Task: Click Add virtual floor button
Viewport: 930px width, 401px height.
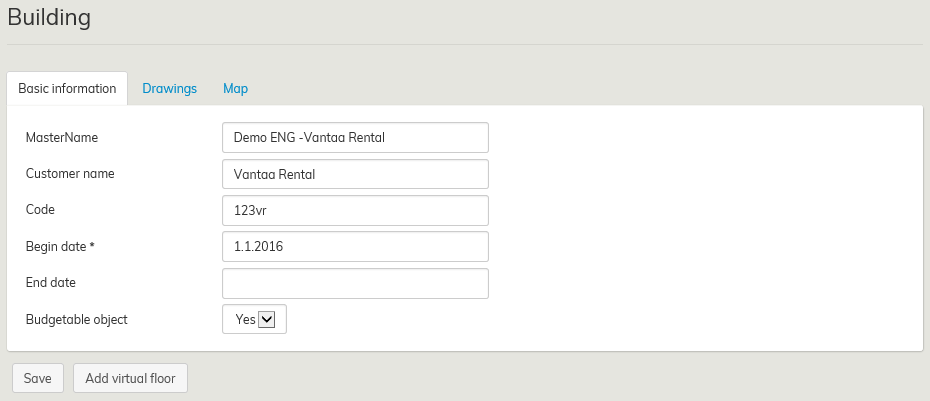Action: [130, 379]
